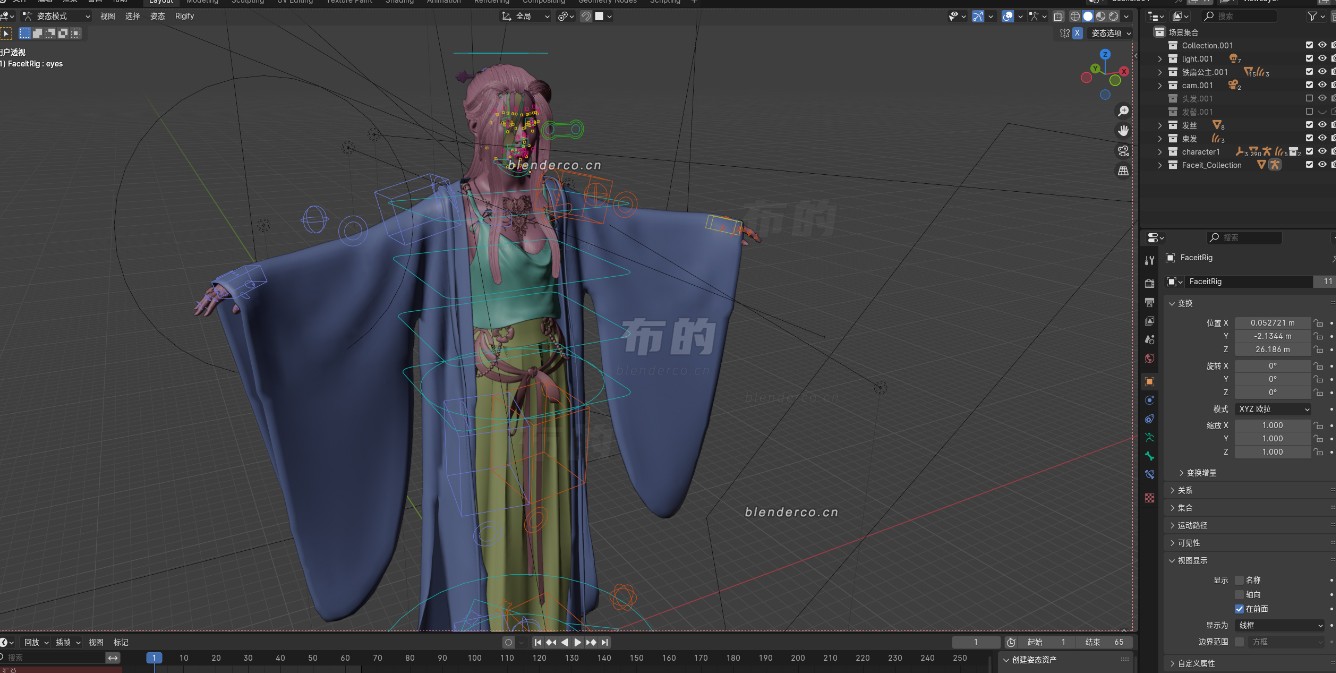
Task: Toggle camera view using the camera gizmo
Action: click(x=1123, y=151)
